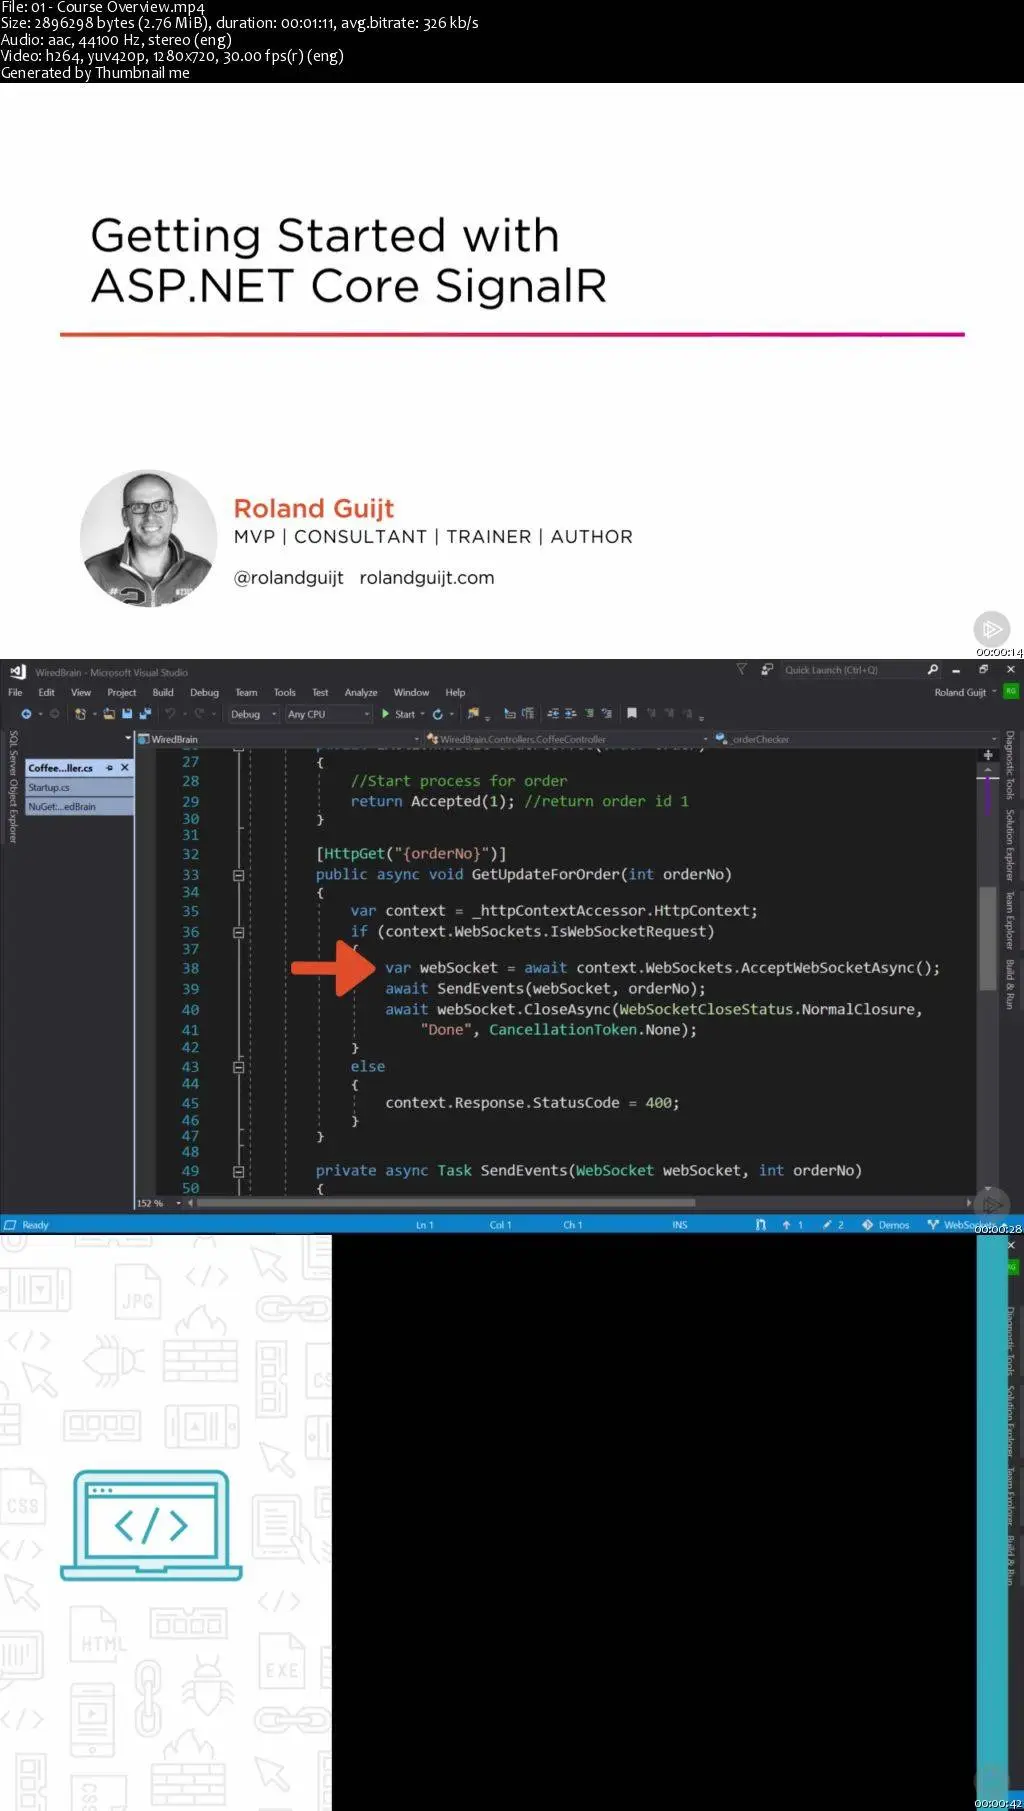Close the Coffee...ller.cs tab
1024x1811 pixels.
tap(125, 768)
